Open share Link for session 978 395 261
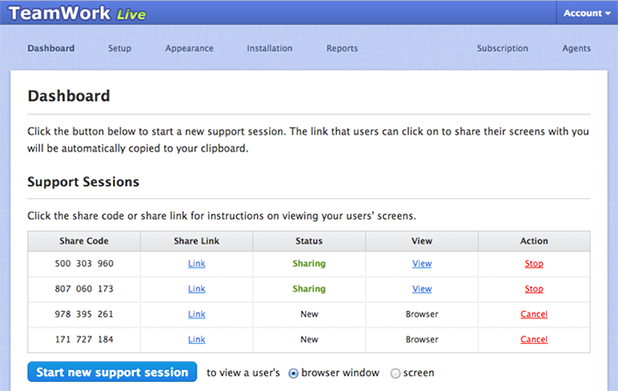 [x=197, y=314]
